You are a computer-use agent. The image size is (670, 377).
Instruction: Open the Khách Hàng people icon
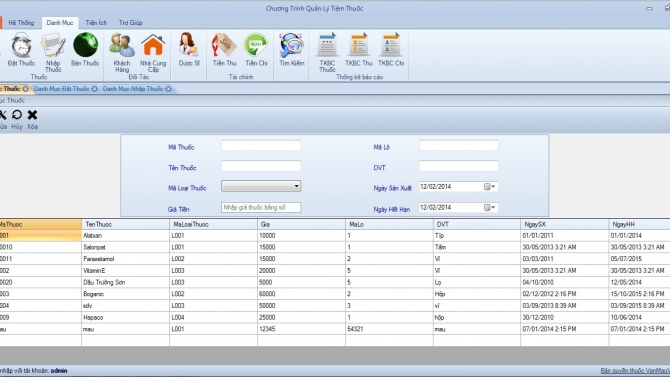coord(122,45)
